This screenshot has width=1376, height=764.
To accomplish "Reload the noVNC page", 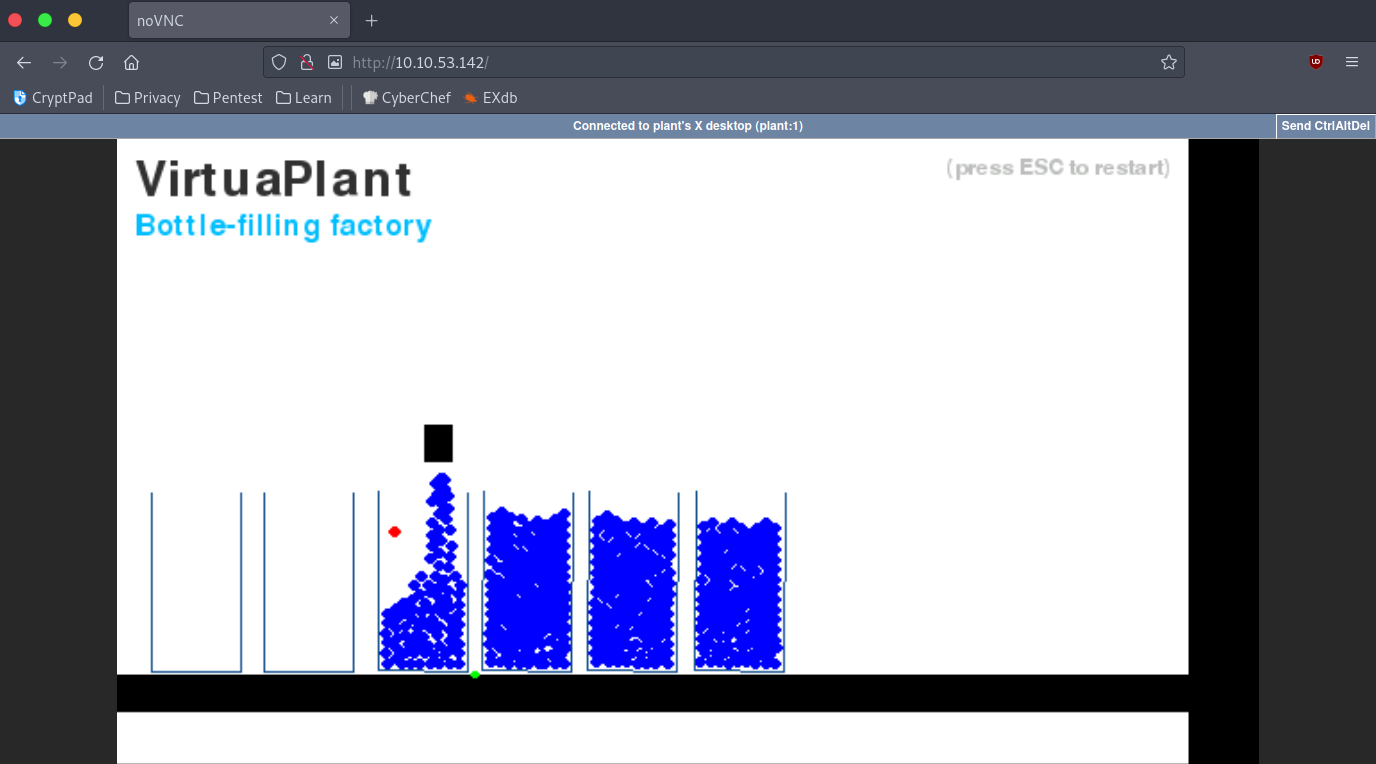I will point(95,62).
